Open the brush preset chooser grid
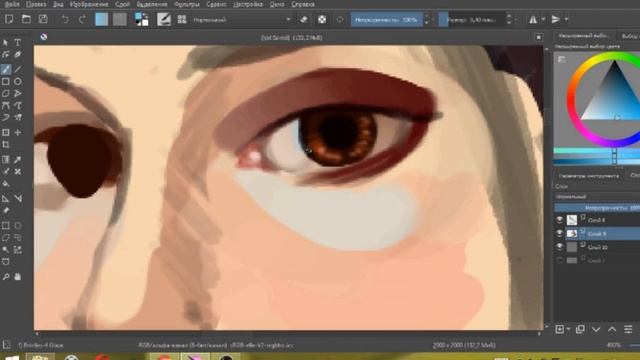 [182, 19]
